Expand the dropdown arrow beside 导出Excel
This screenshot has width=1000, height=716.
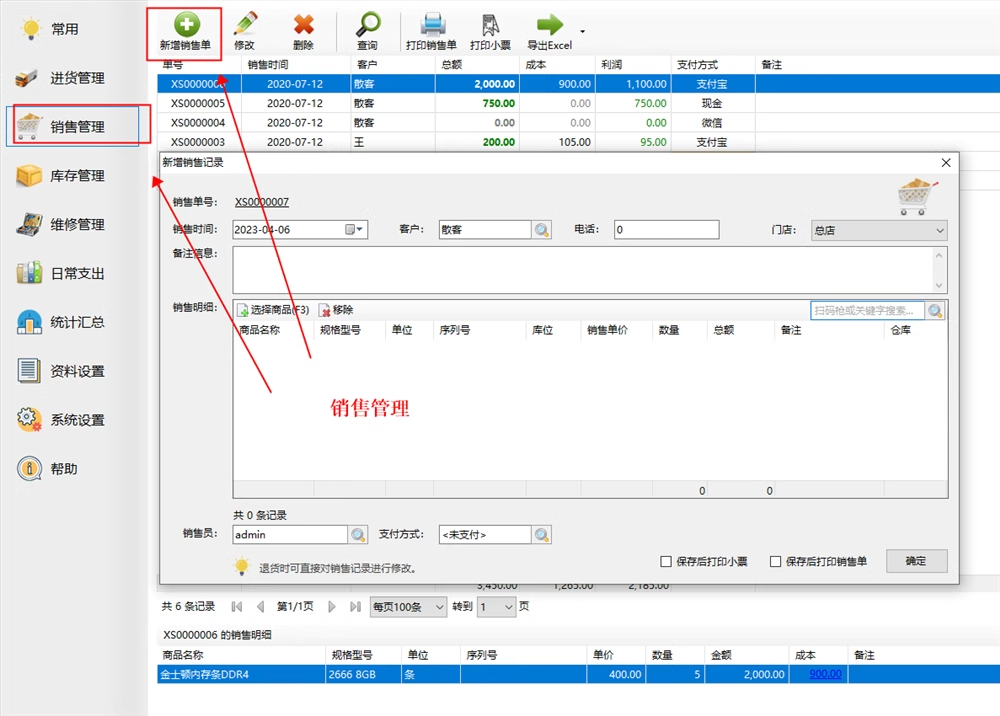coord(582,31)
